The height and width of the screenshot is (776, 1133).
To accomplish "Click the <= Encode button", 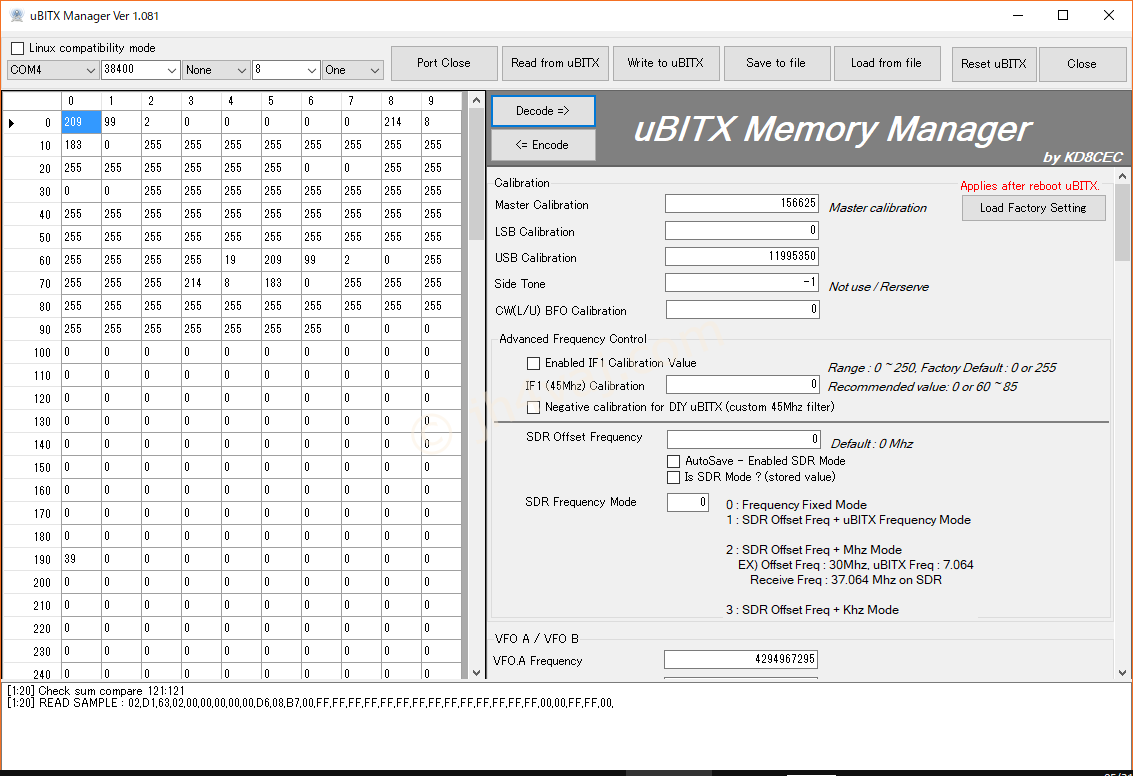I will [x=543, y=145].
